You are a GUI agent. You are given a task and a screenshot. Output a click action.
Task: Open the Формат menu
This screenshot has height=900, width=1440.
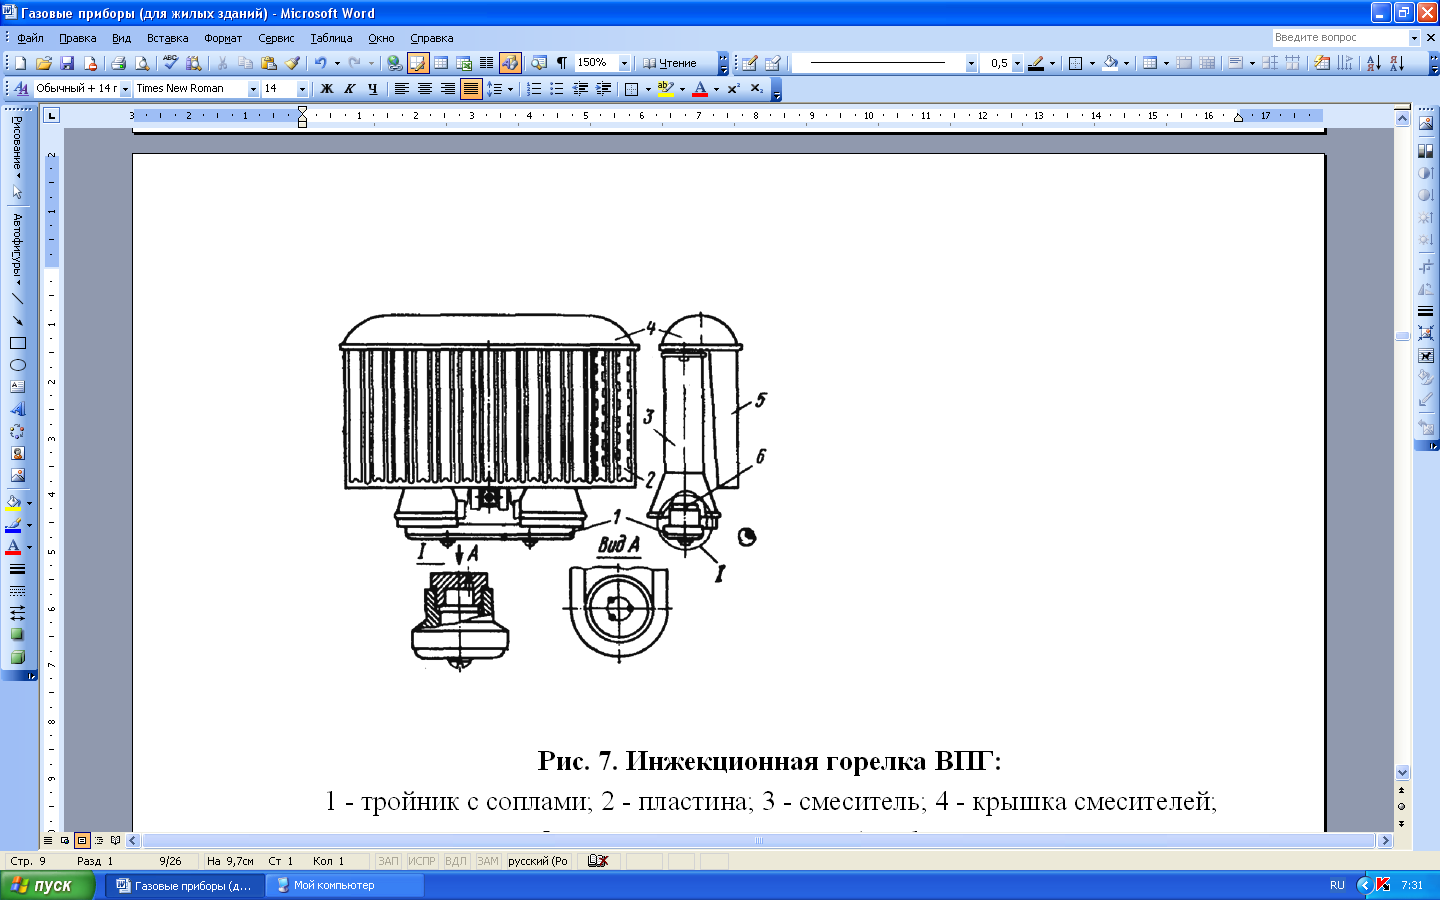223,38
